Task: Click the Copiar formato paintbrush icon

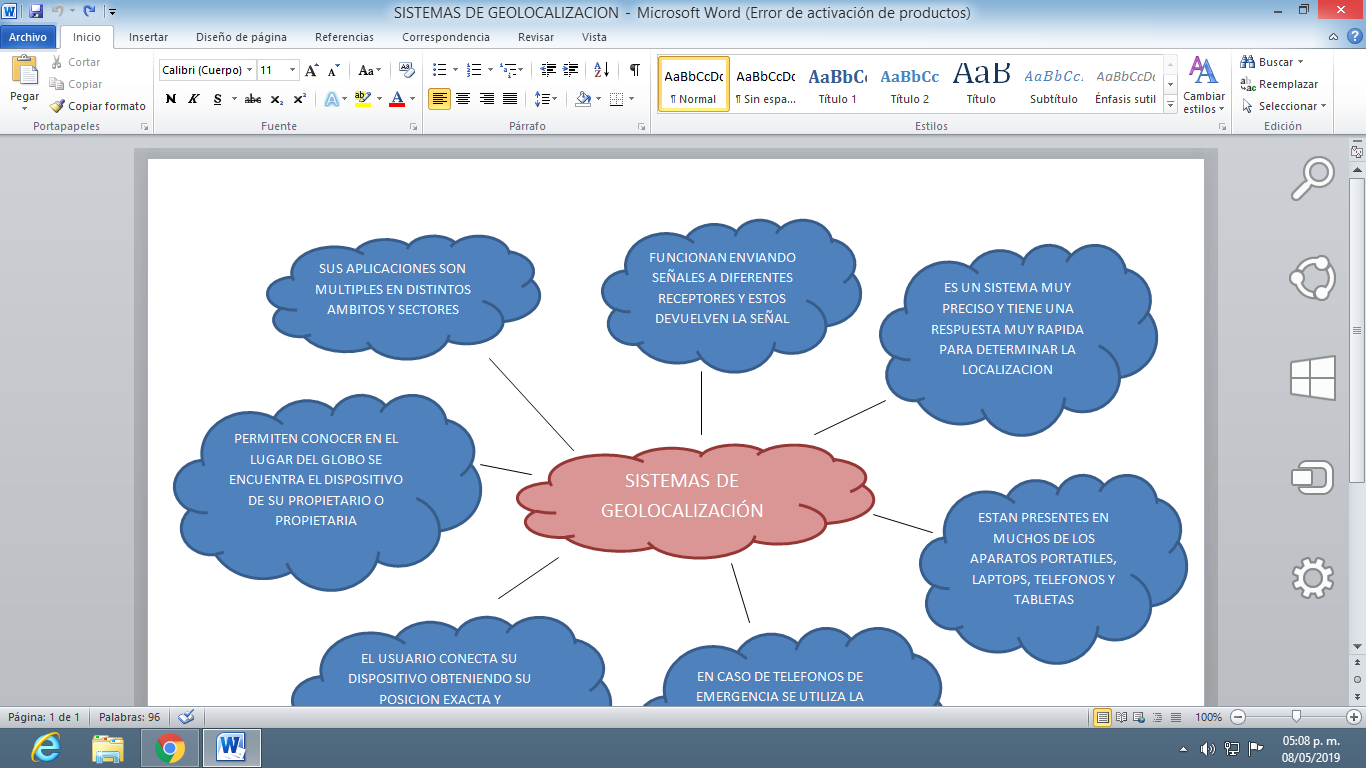Action: click(x=58, y=106)
